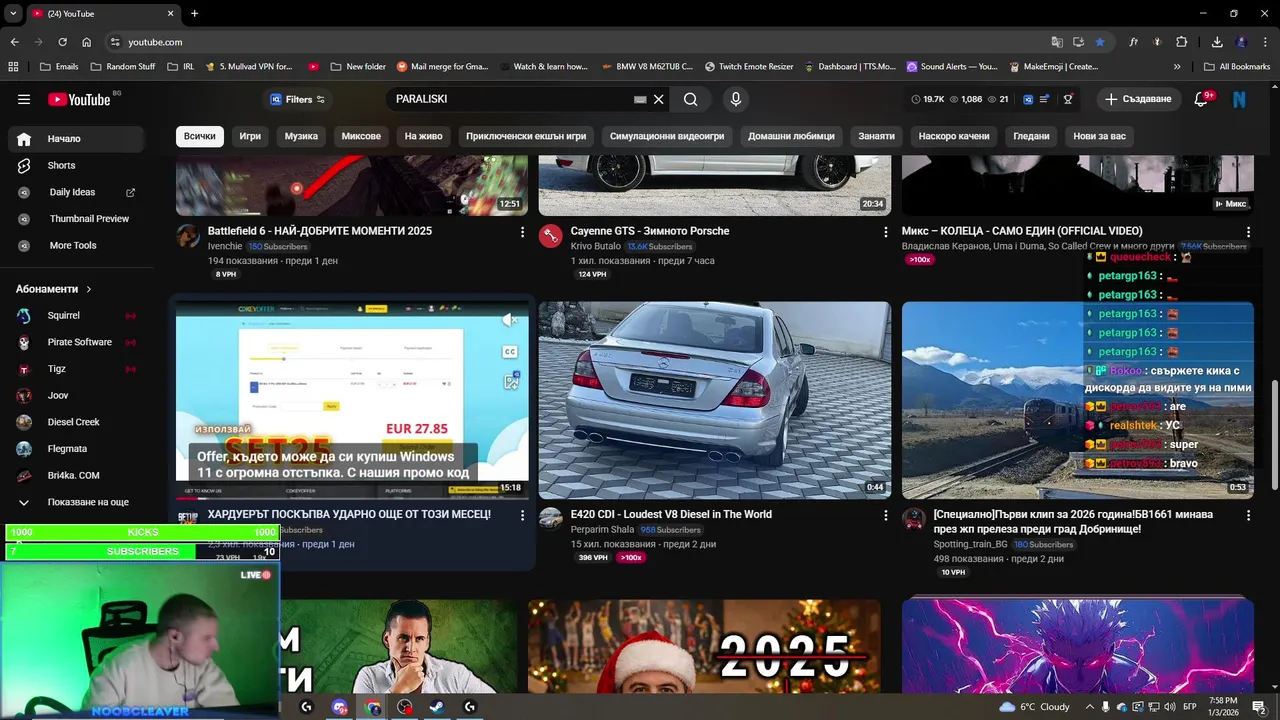Open Daily Ideas in the sidebar
Viewport: 1280px width, 720px height.
pos(76,192)
